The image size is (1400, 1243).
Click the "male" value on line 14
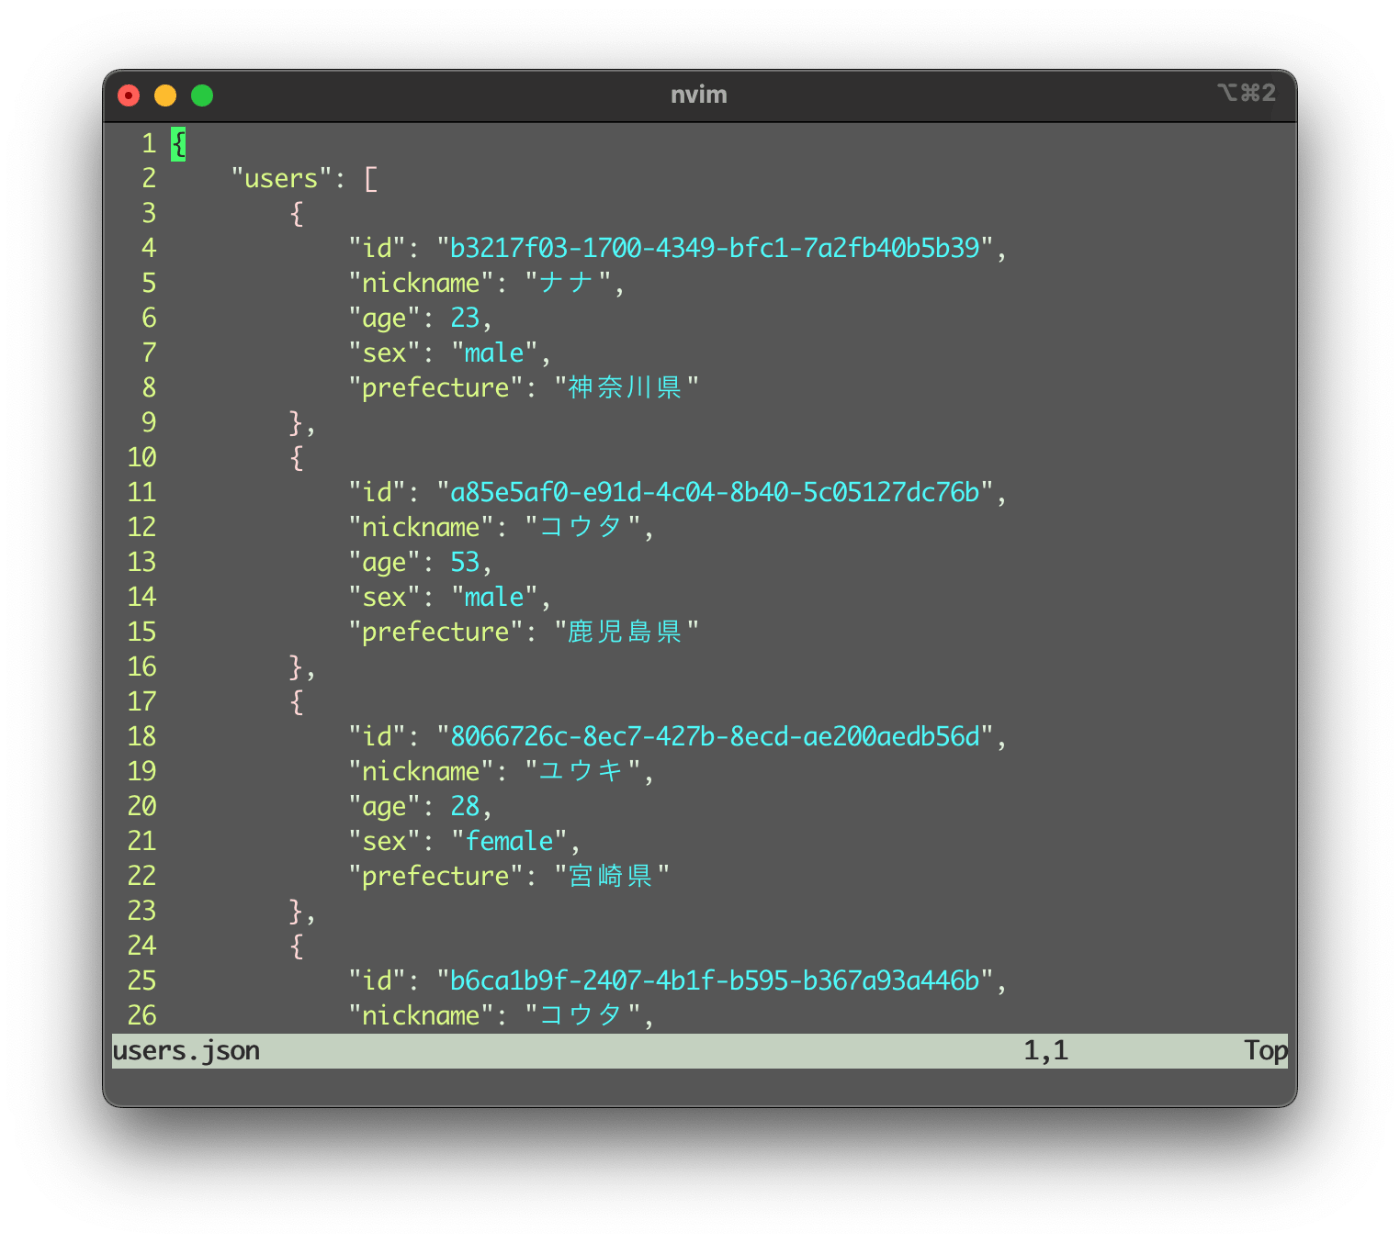pyautogui.click(x=495, y=597)
